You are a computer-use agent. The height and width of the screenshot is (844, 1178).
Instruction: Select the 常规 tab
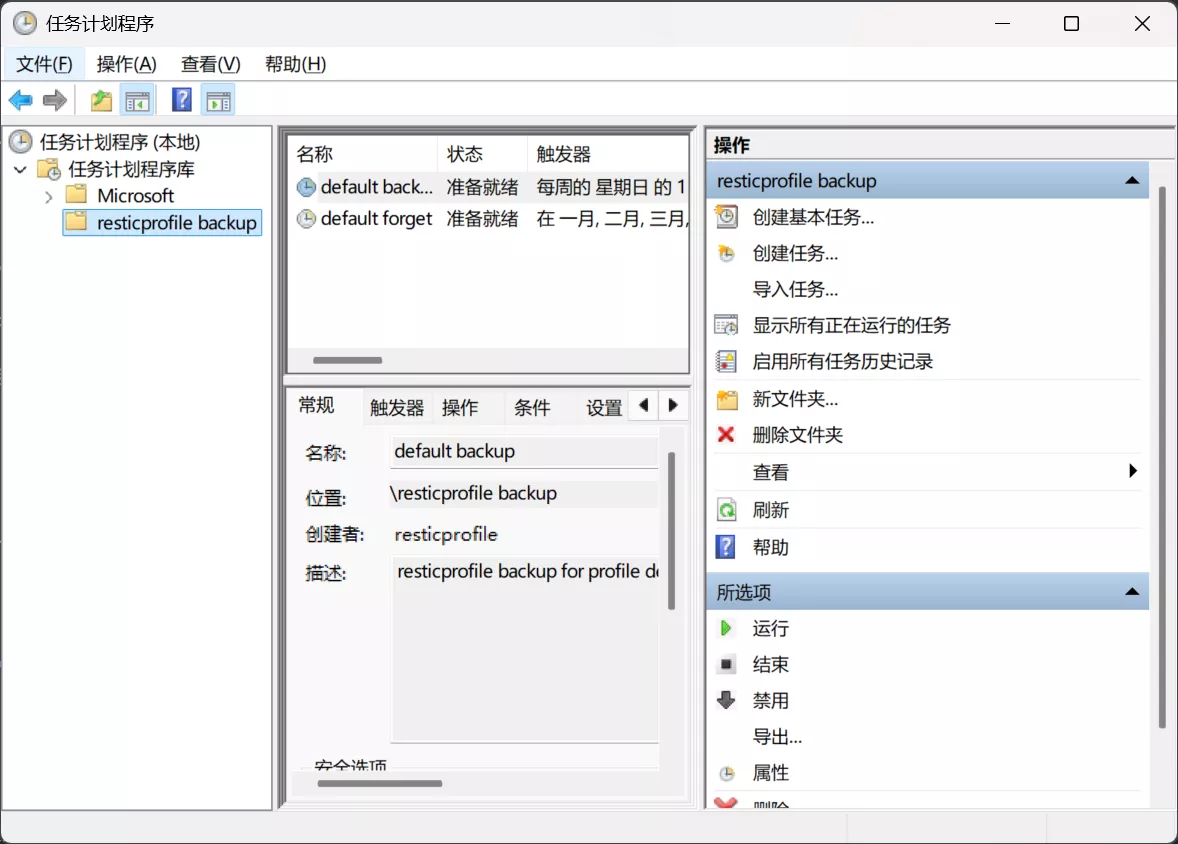(x=316, y=406)
